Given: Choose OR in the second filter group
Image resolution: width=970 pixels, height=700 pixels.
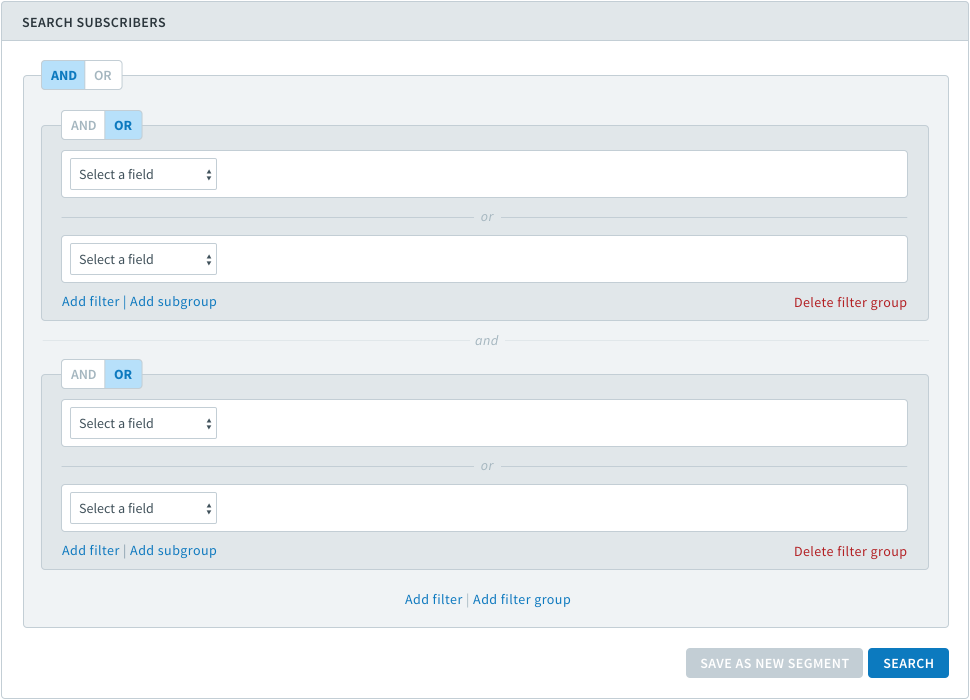Looking at the screenshot, I should pyautogui.click(x=123, y=375).
